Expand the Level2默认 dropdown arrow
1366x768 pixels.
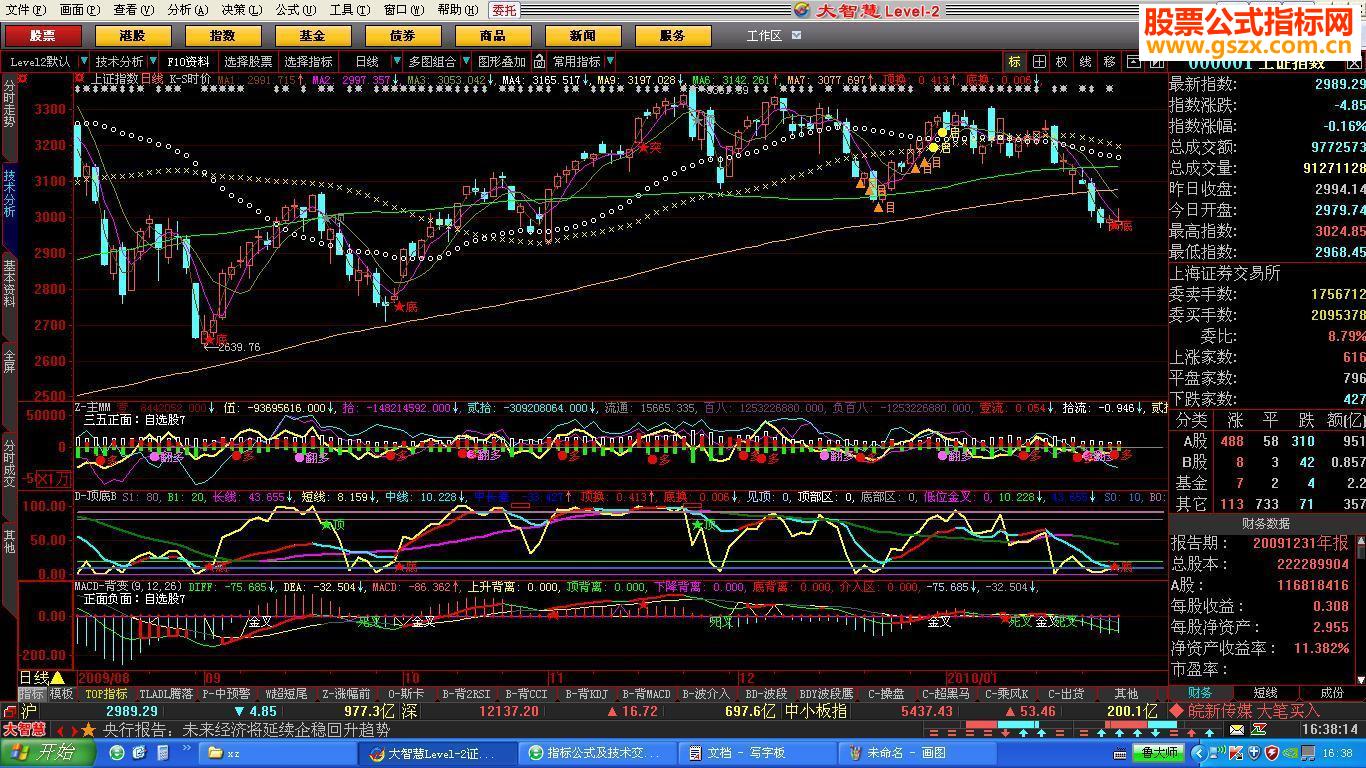pos(84,61)
